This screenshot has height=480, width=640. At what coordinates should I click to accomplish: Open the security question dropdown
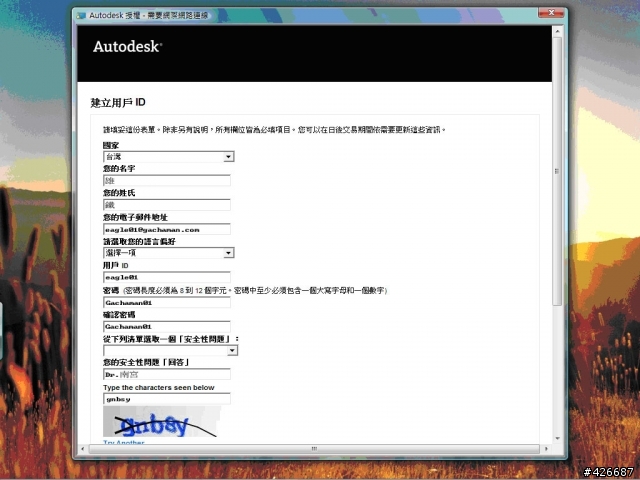170,350
